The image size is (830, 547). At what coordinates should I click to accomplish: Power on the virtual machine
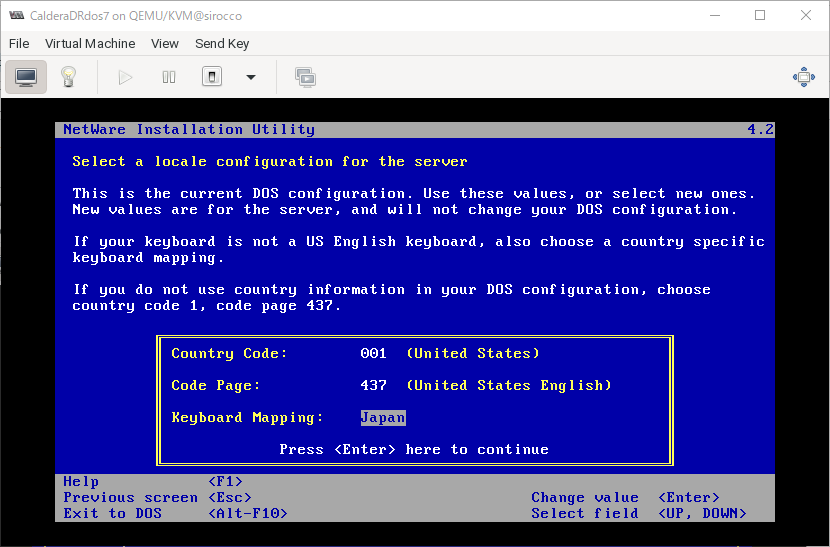(125, 77)
